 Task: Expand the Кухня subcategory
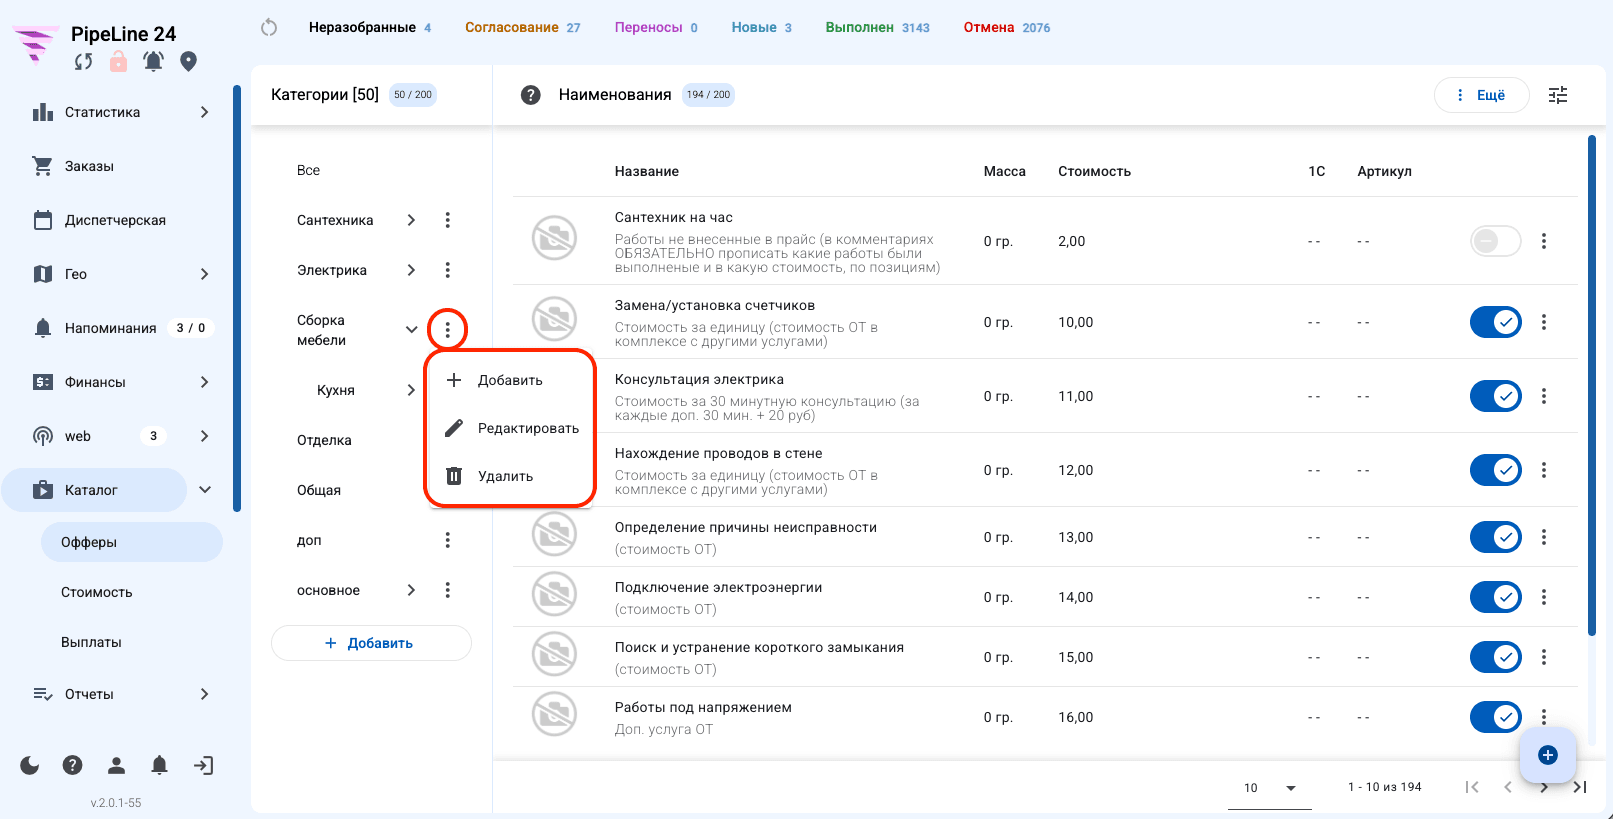click(x=411, y=390)
